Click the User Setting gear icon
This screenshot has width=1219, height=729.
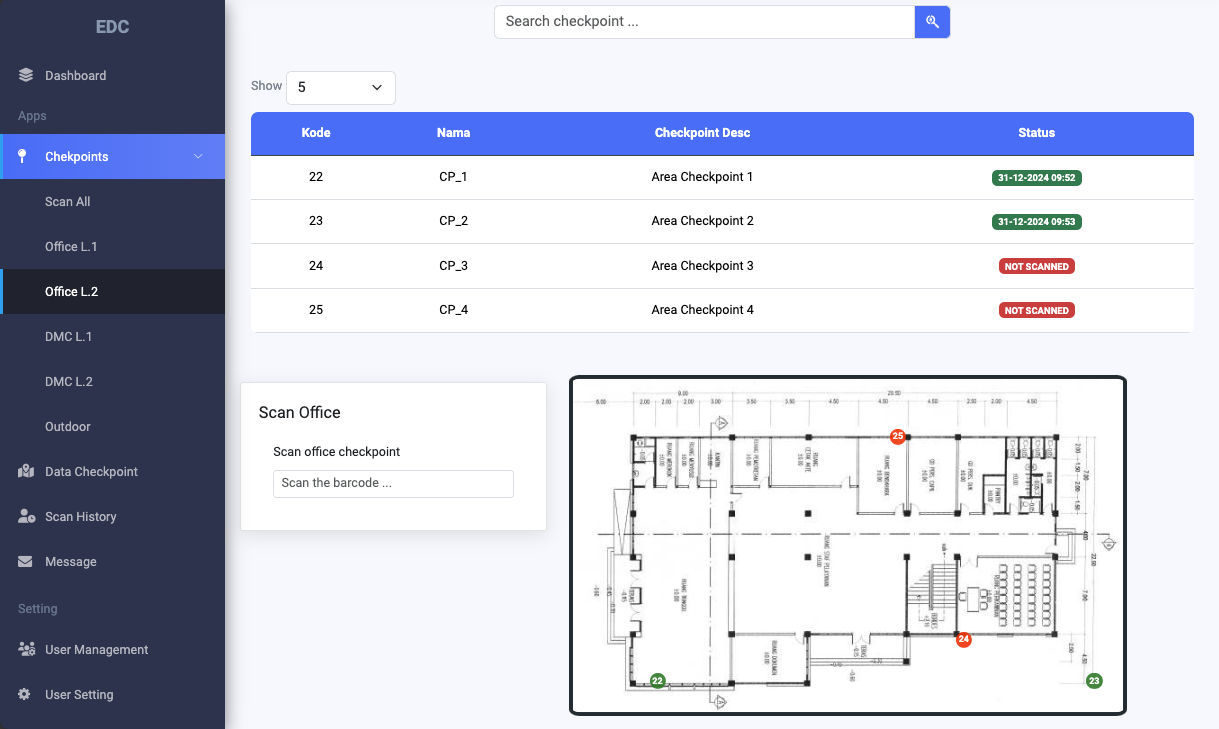tap(25, 694)
